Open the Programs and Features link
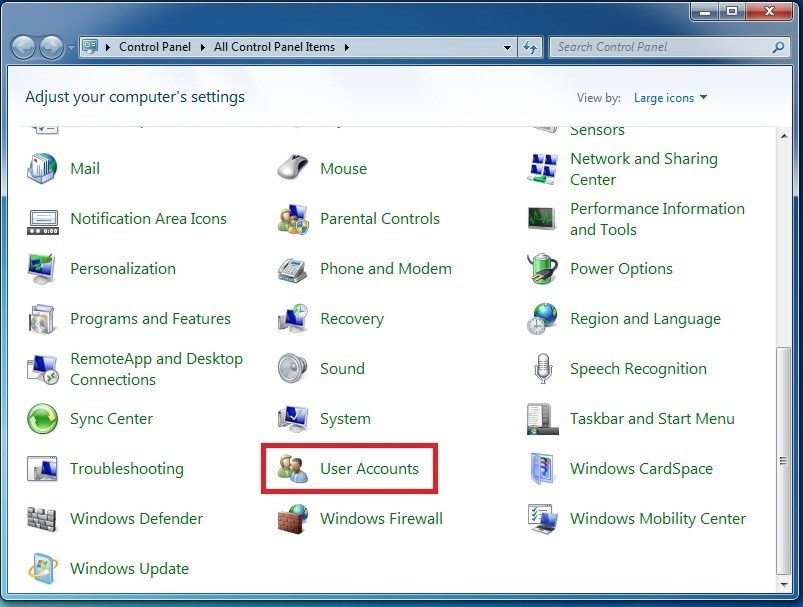This screenshot has width=803, height=607. [151, 319]
